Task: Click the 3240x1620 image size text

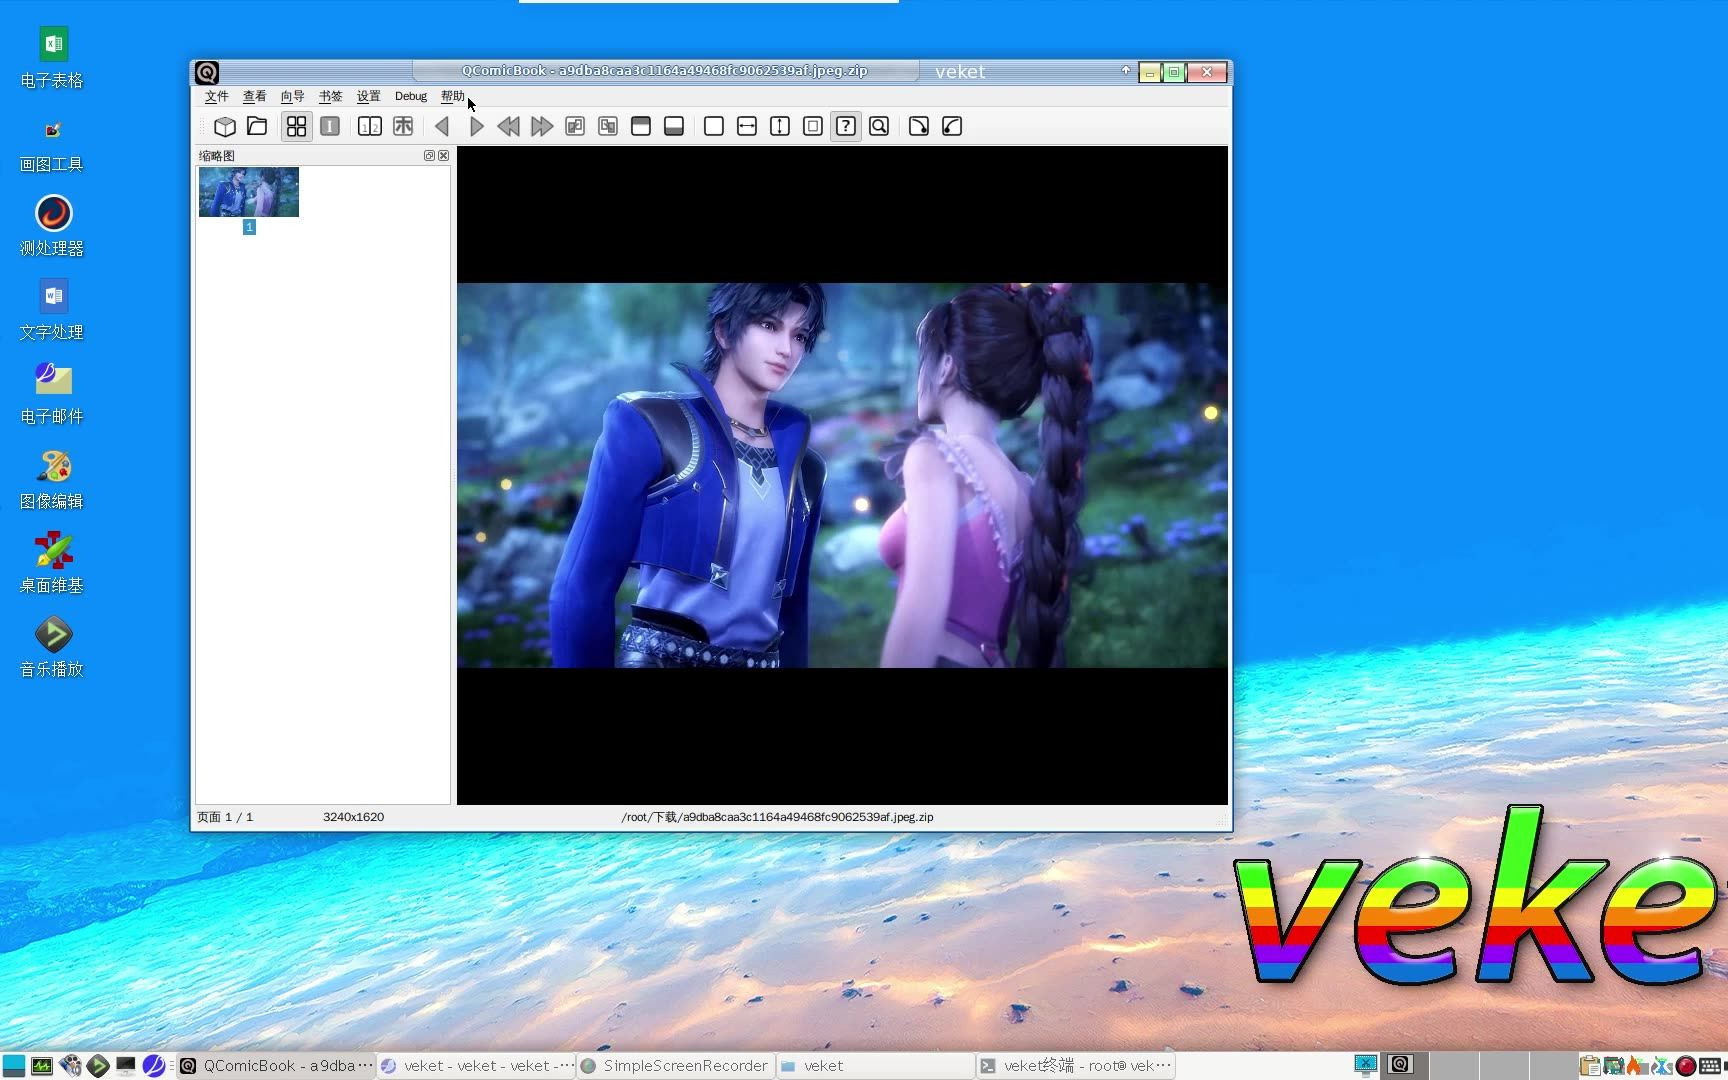Action: click(x=353, y=817)
